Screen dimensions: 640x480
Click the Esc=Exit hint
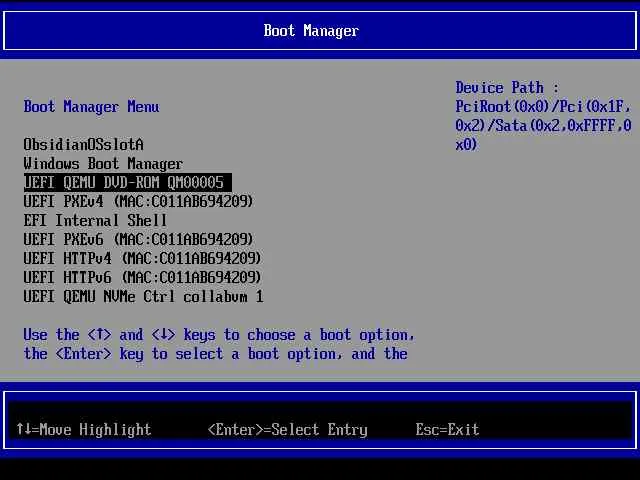pyautogui.click(x=447, y=429)
